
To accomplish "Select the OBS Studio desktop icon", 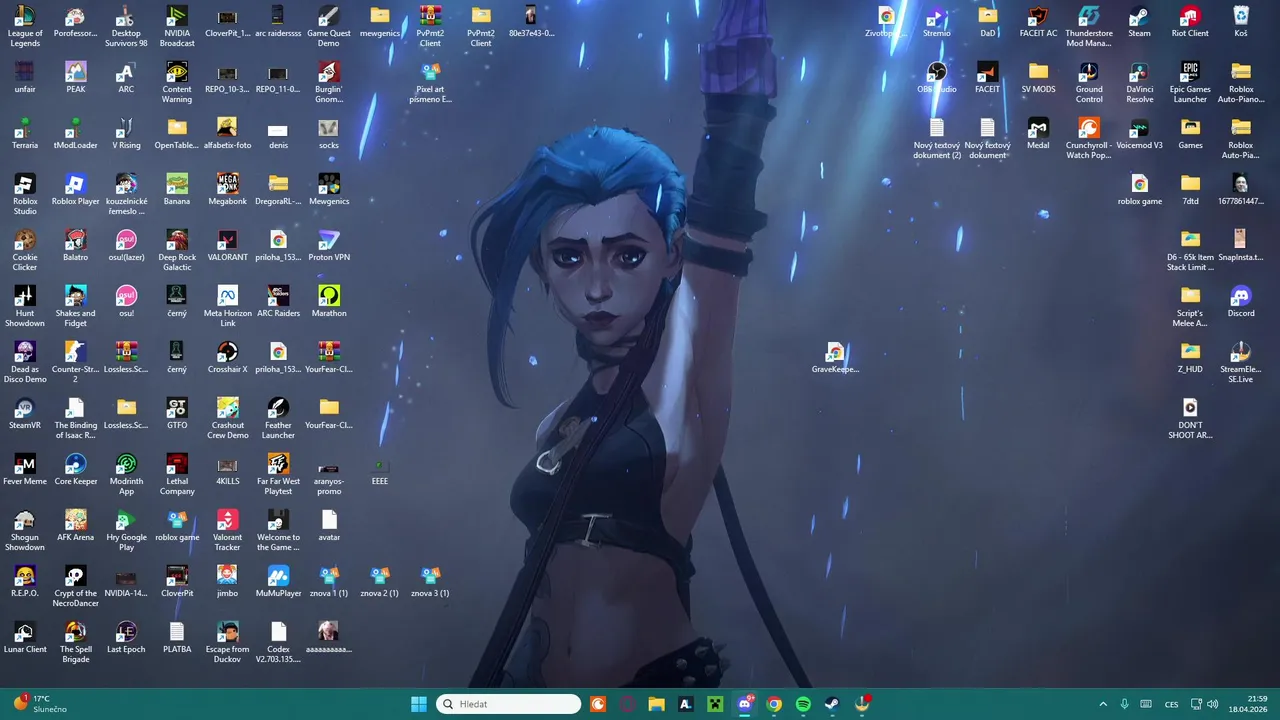I will 937,77.
